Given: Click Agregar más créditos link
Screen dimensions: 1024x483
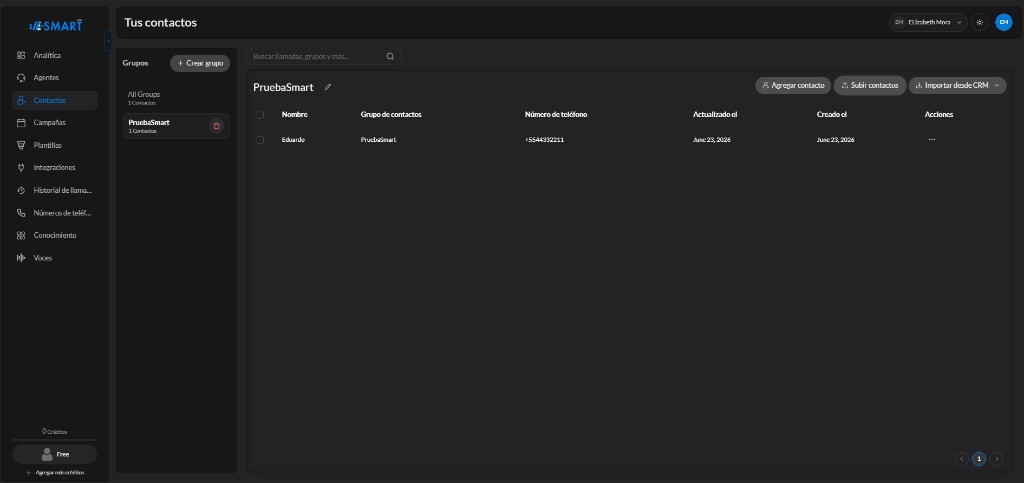Looking at the screenshot, I should [x=55, y=473].
